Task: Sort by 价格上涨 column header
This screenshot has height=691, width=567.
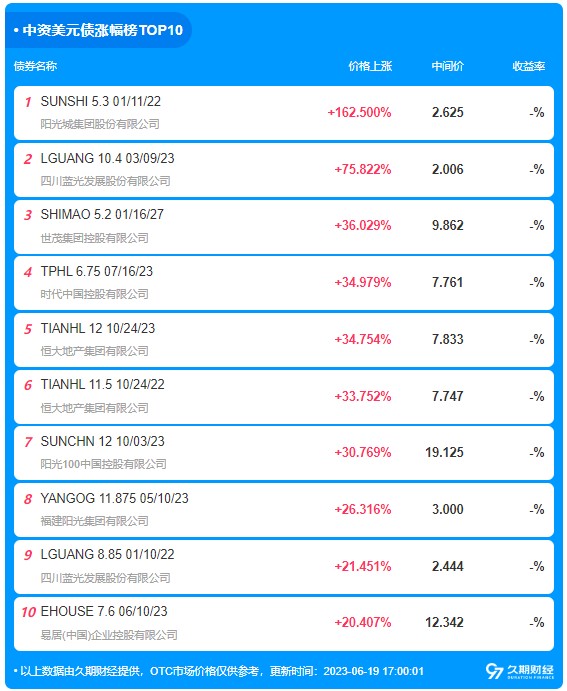Action: coord(370,66)
